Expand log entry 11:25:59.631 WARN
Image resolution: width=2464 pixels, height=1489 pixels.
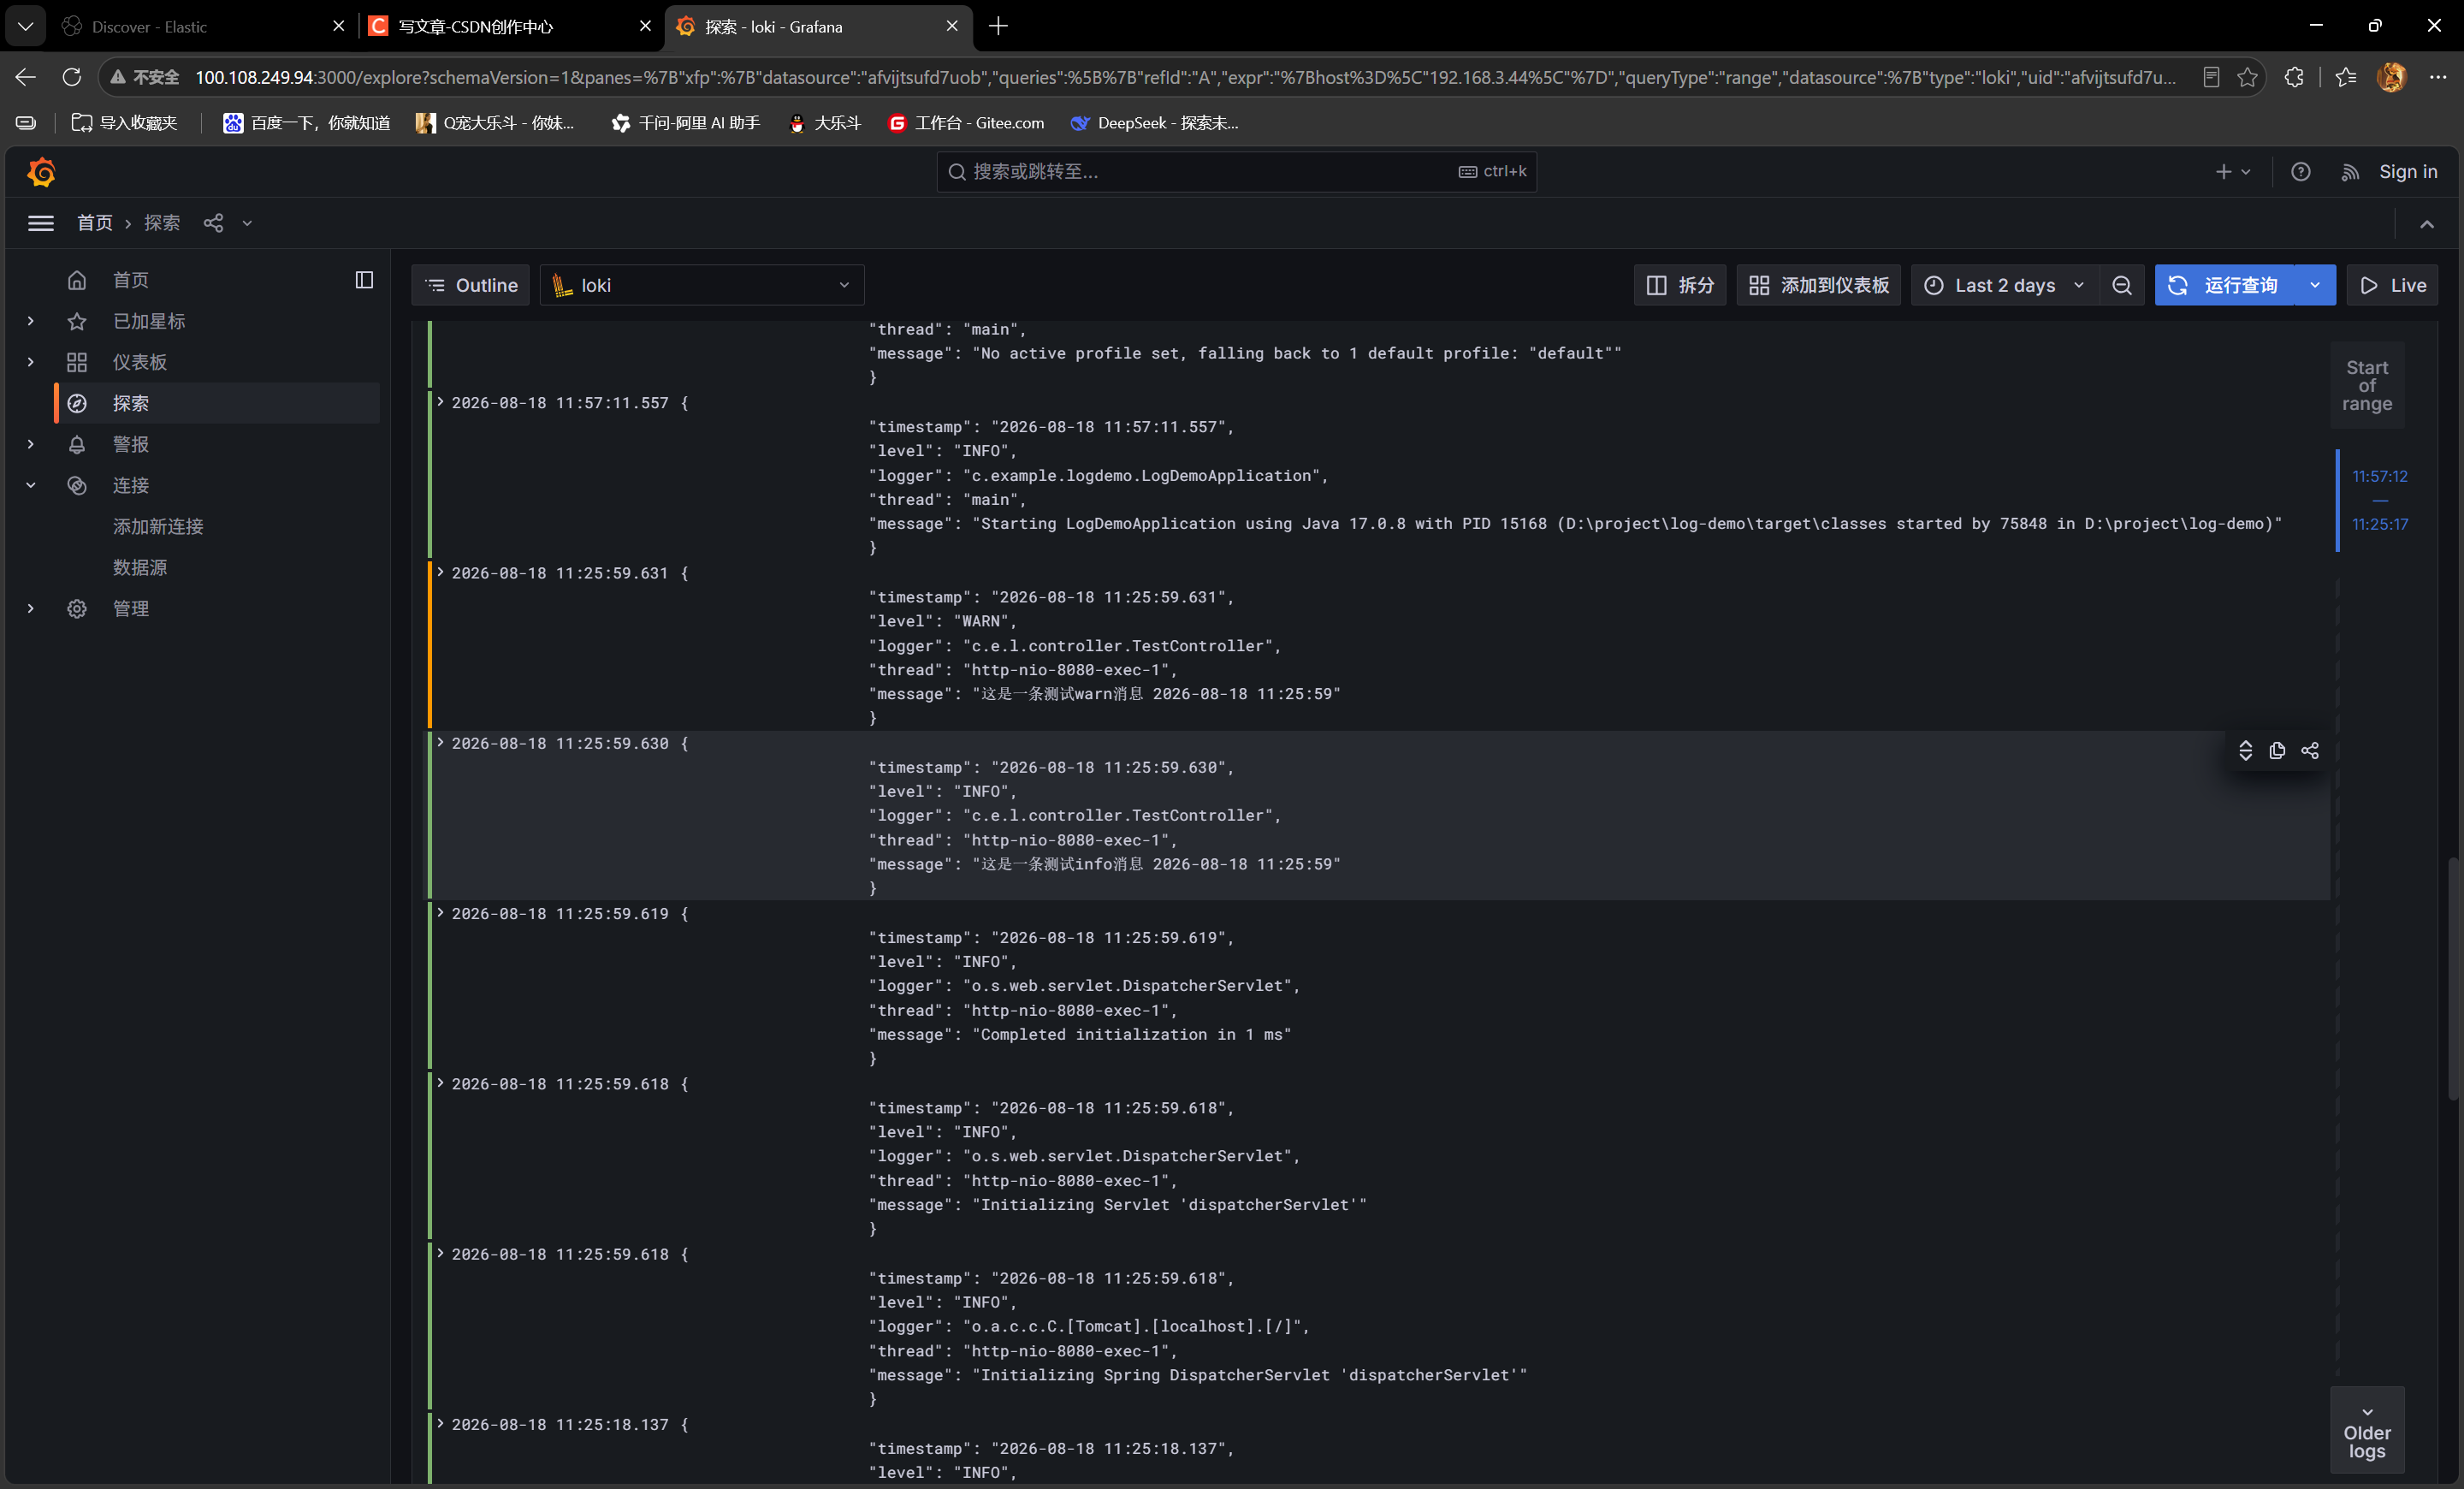click(440, 572)
